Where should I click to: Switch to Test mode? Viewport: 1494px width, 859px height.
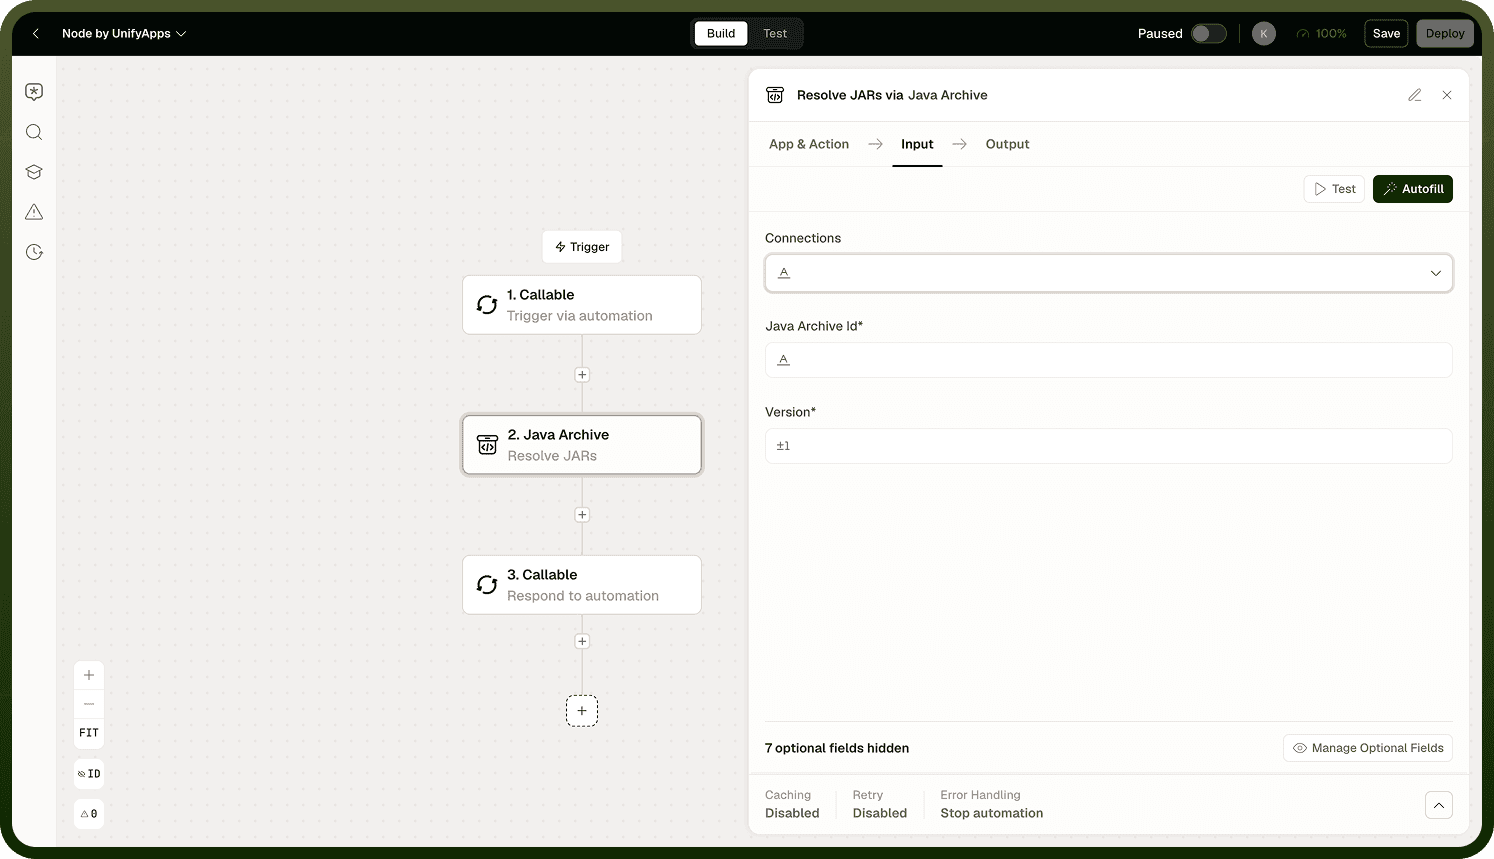pos(775,33)
